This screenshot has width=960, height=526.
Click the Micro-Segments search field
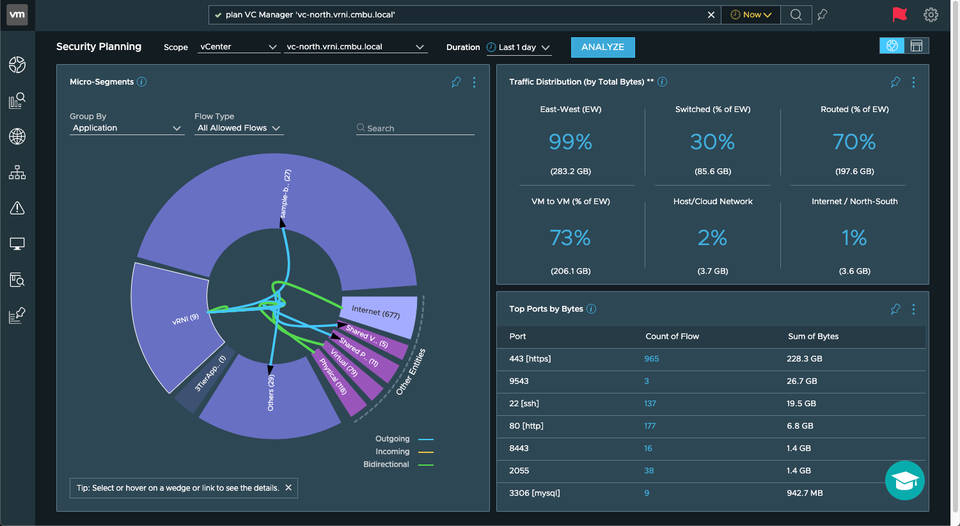(415, 128)
